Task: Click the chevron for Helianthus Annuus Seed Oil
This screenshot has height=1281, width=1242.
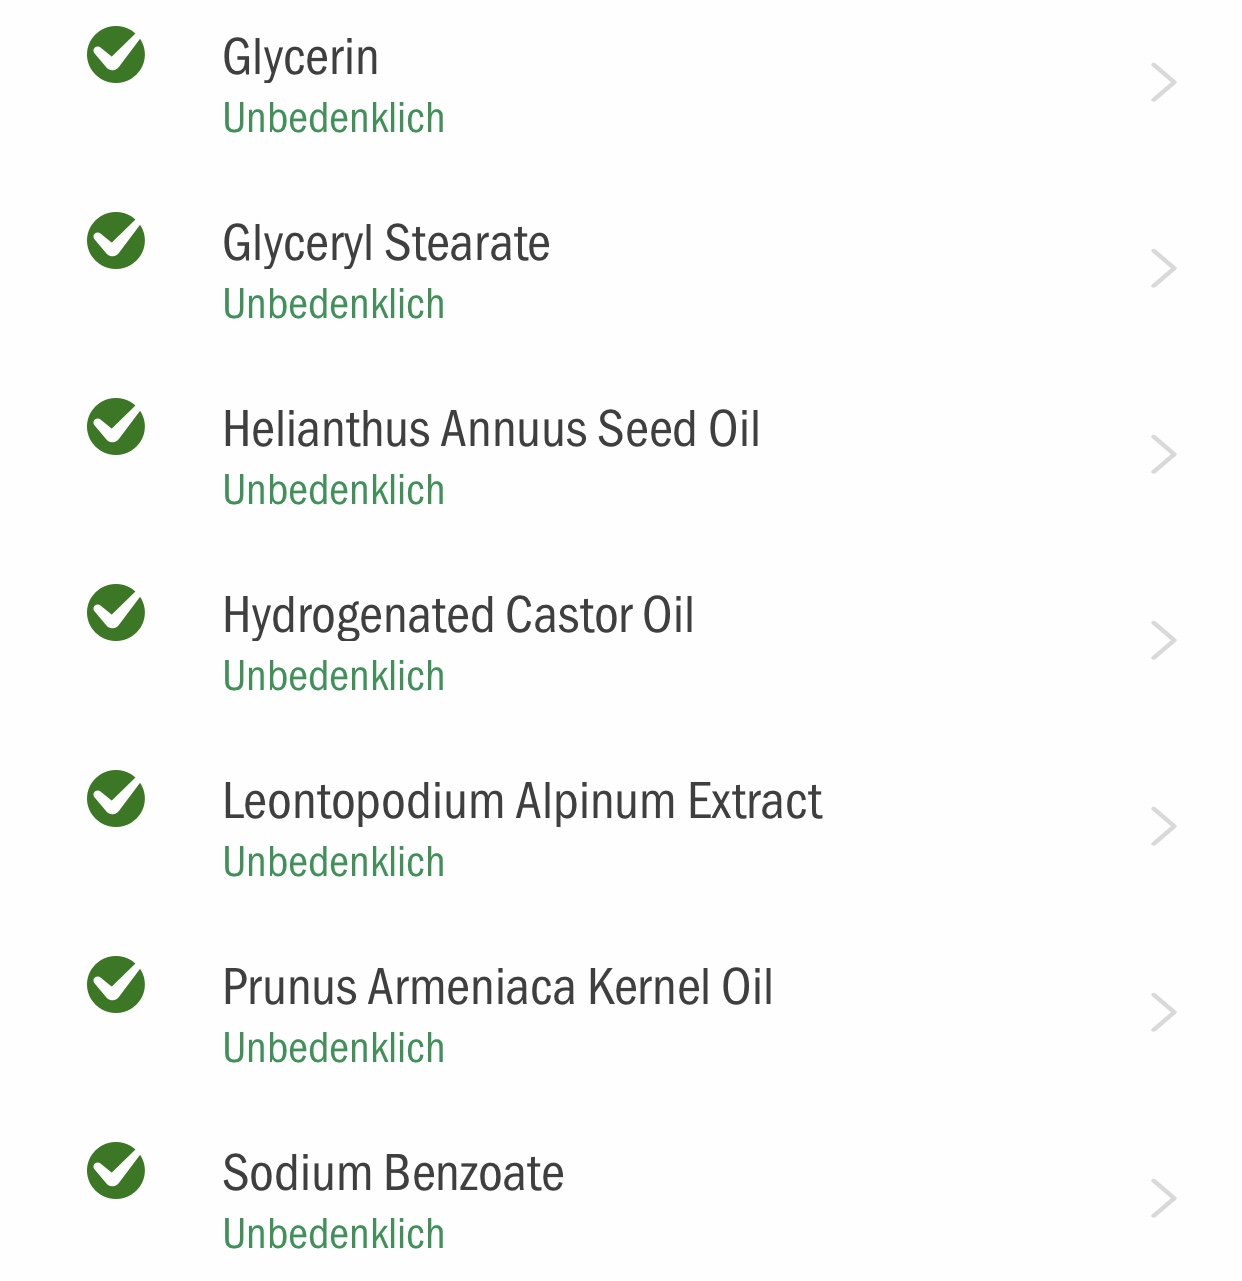Action: click(x=1163, y=455)
